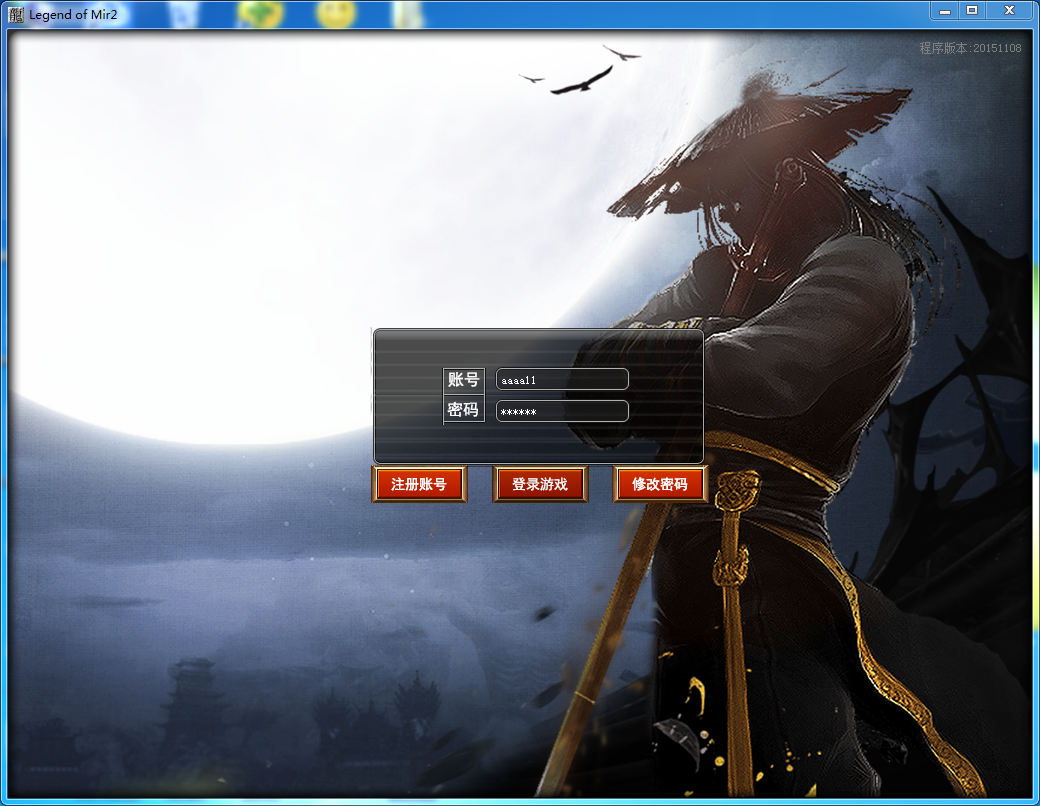Image resolution: width=1040 pixels, height=806 pixels.
Task: Click the 密码 label
Action: (x=463, y=410)
